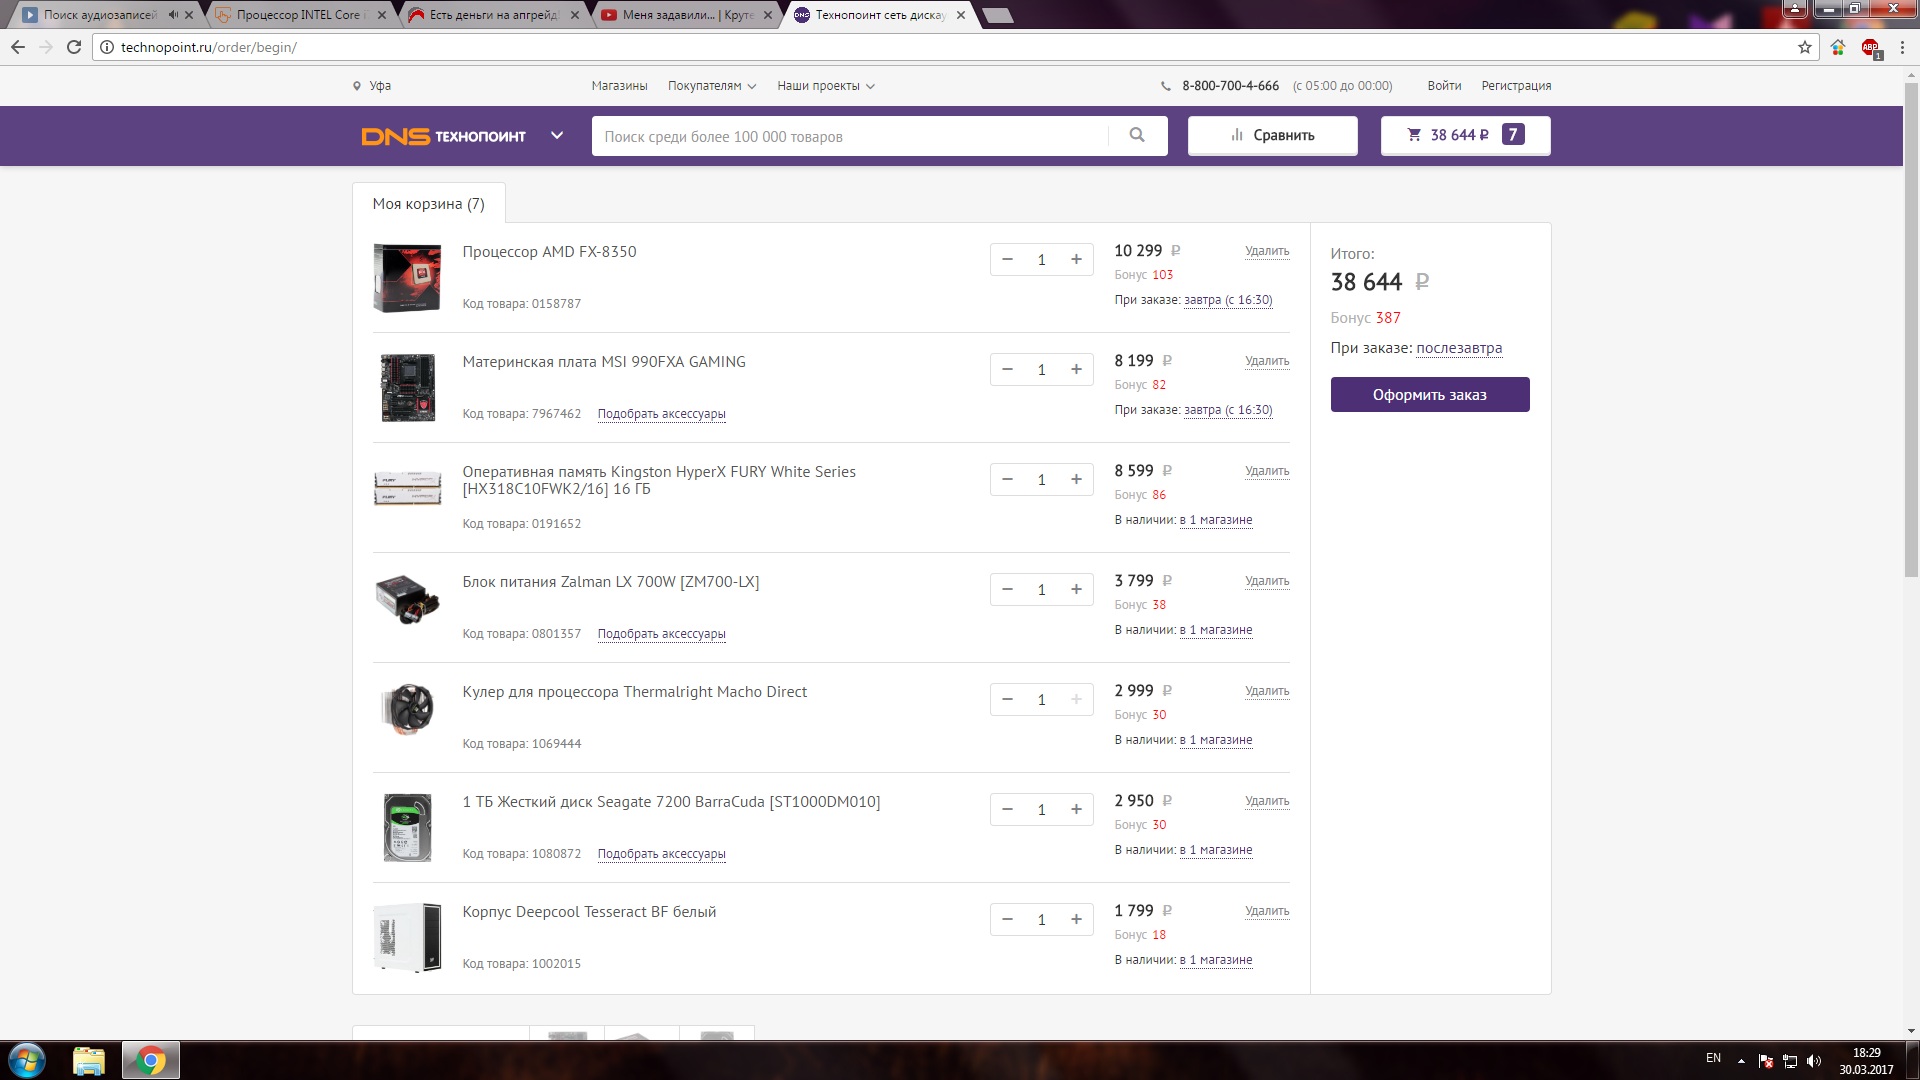The height and width of the screenshot is (1080, 1920).
Task: Decrease MSI 990FXA GAMING quantity
Action: 1007,370
